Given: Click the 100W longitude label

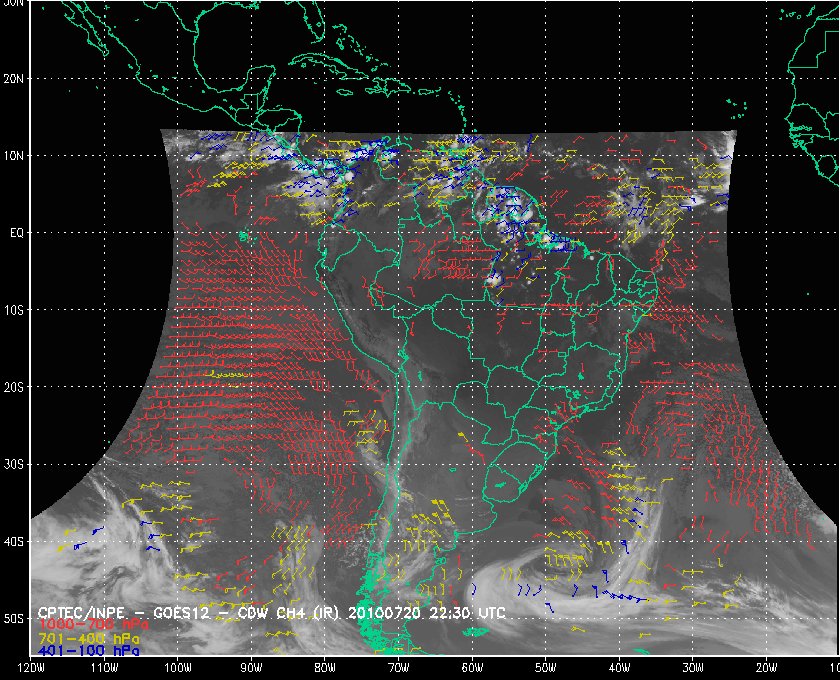Looking at the screenshot, I should (x=177, y=667).
